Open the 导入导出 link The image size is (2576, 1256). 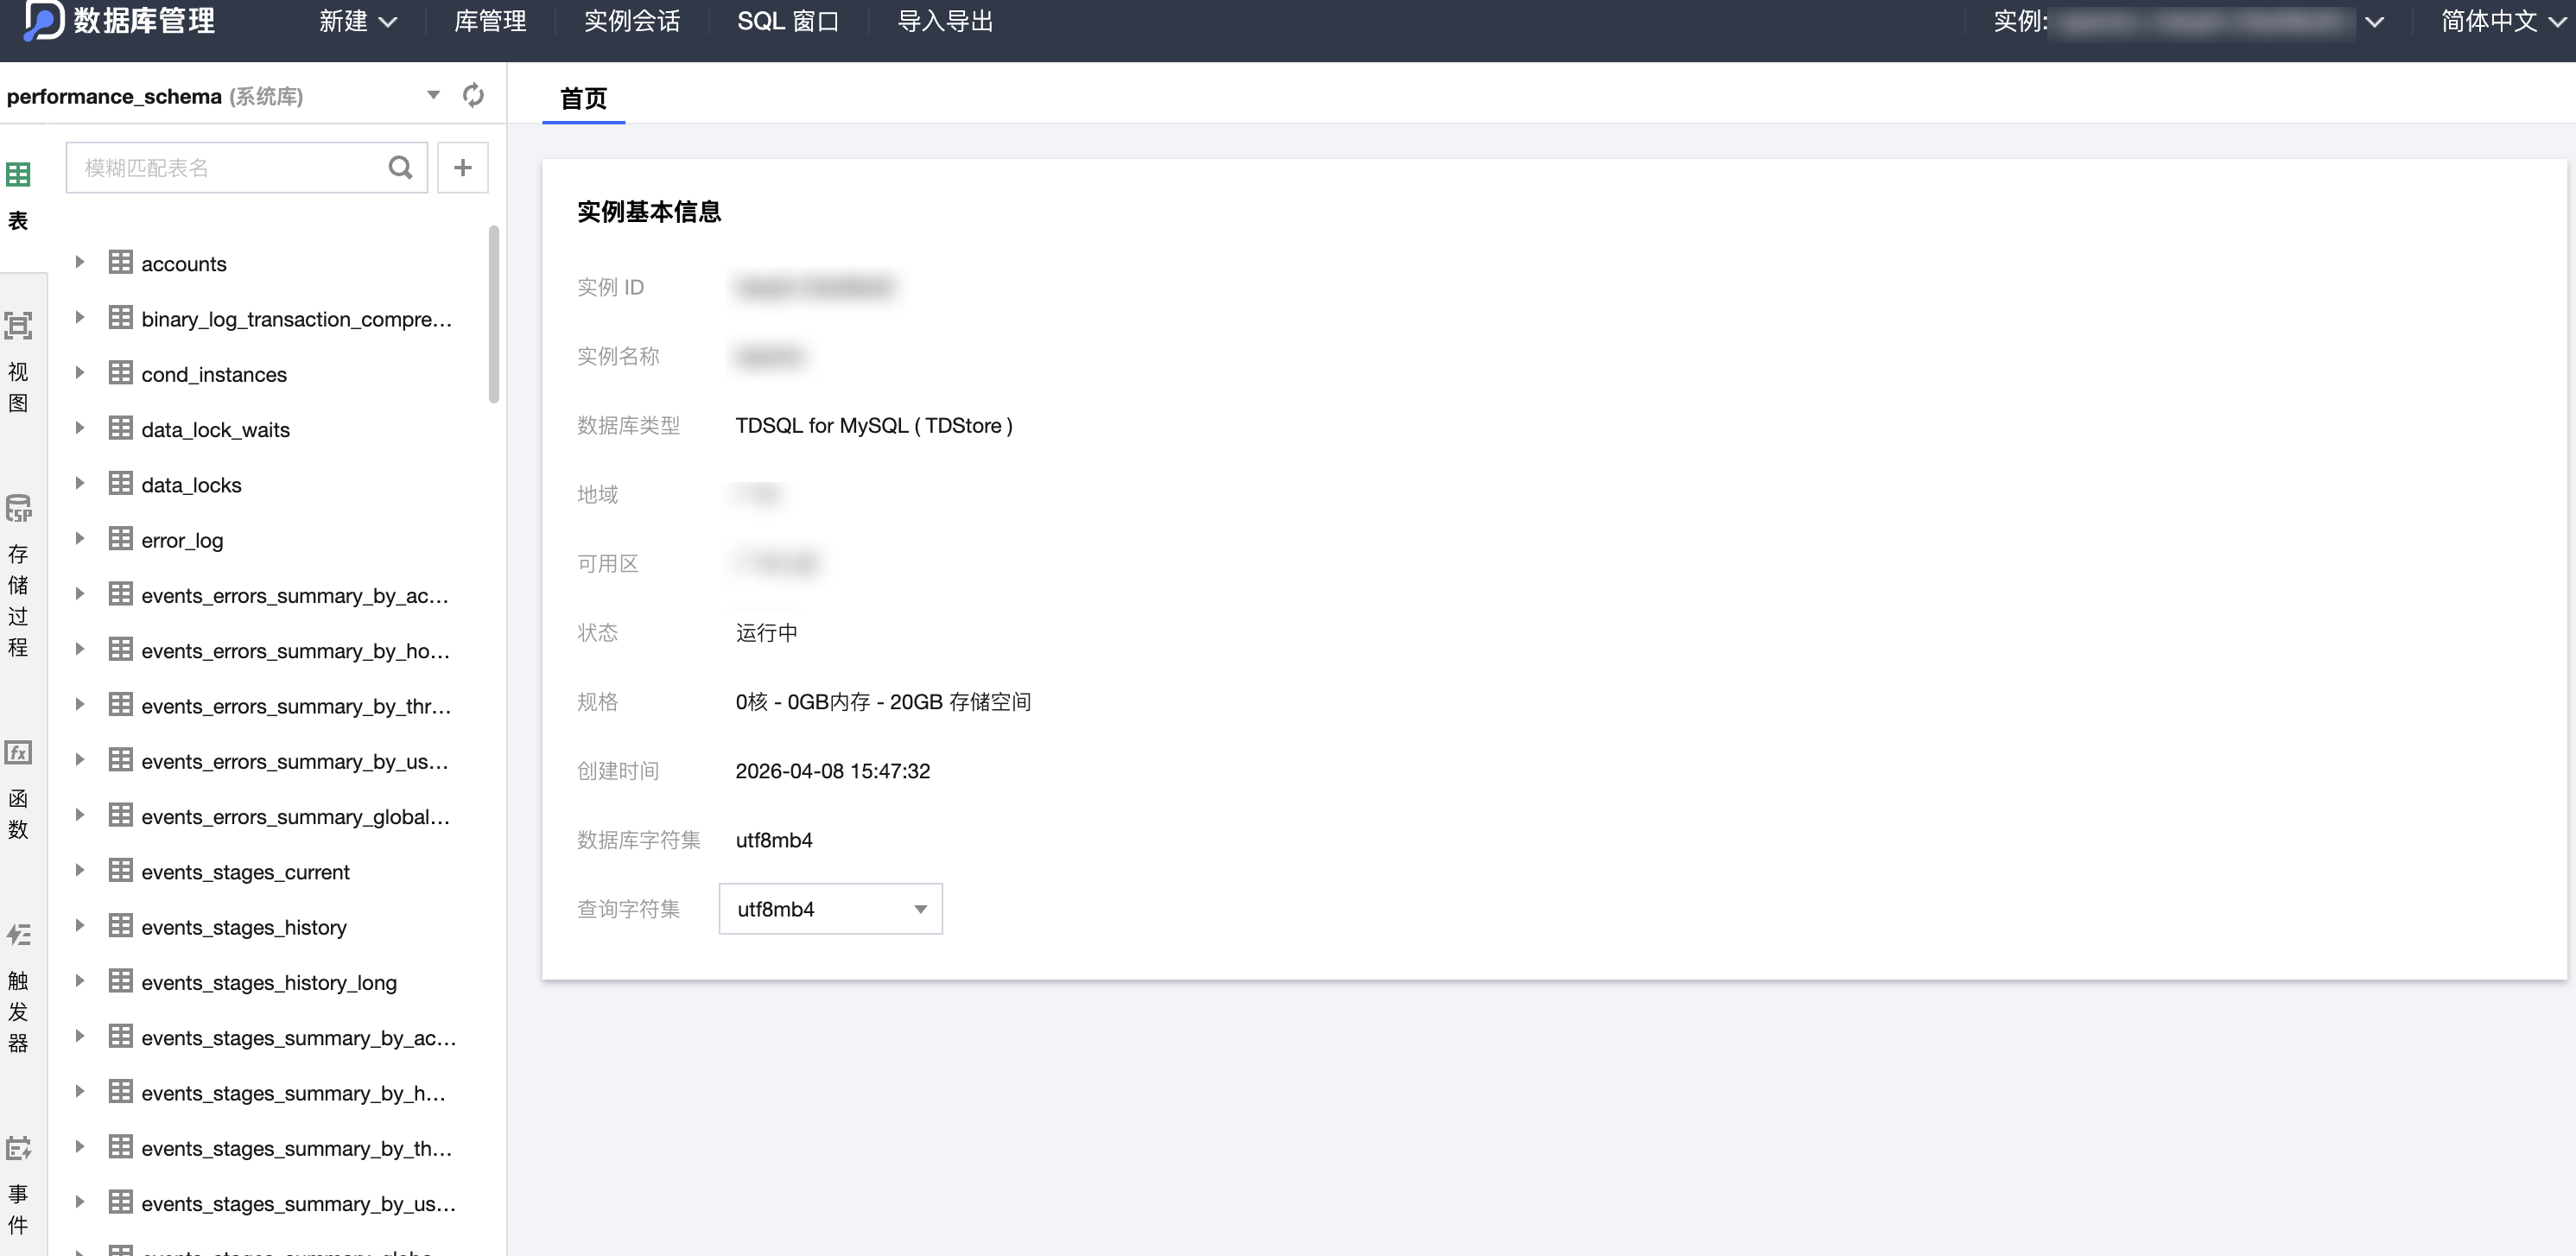click(945, 21)
